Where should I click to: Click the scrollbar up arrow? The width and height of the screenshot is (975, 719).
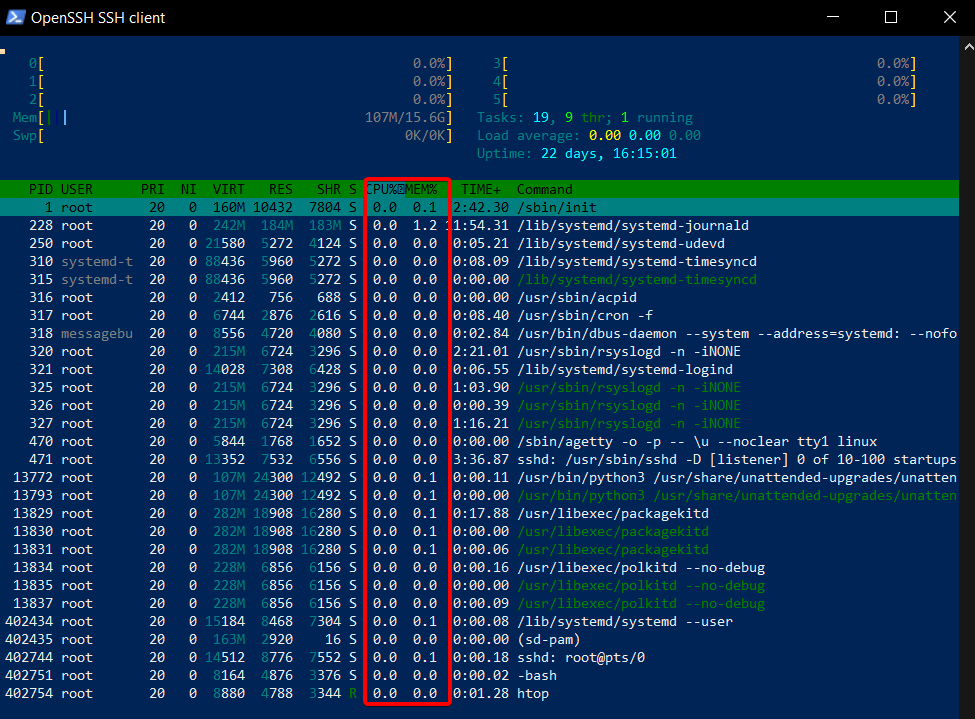[x=968, y=46]
